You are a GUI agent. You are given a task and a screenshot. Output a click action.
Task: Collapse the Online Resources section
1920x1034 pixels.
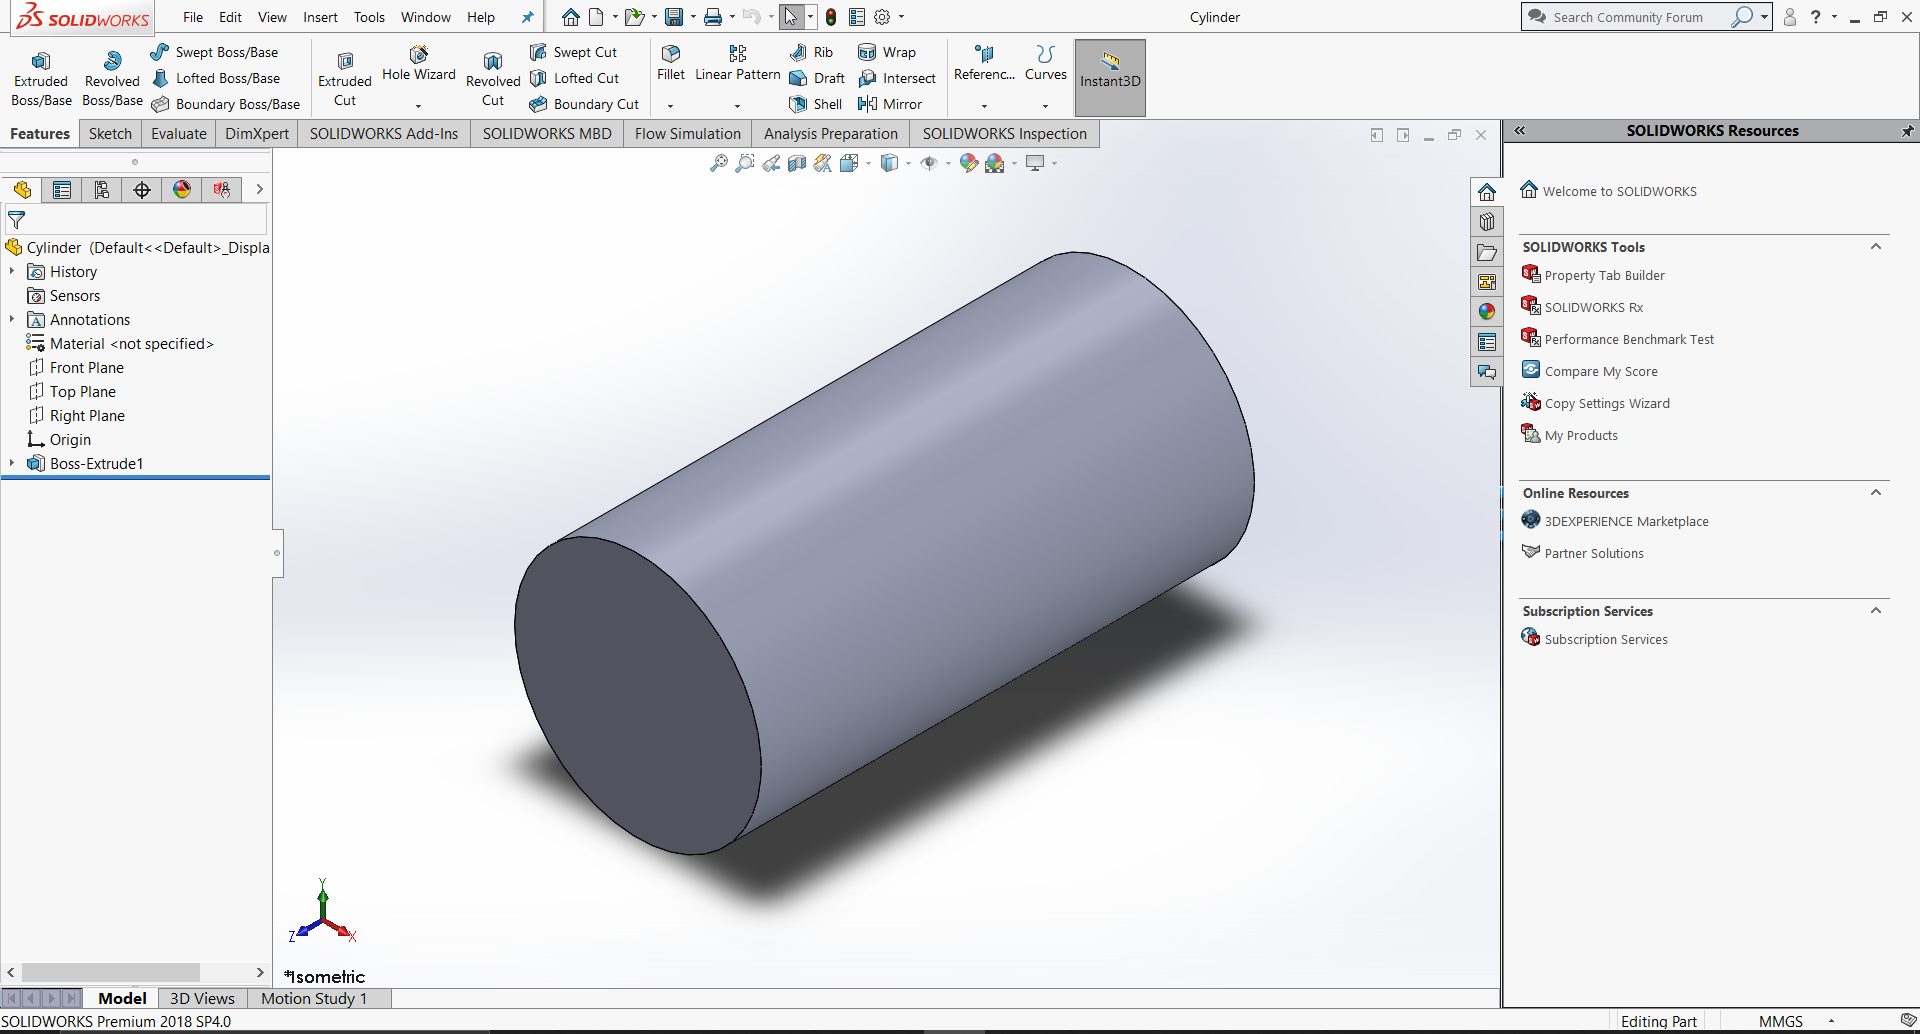click(x=1876, y=491)
